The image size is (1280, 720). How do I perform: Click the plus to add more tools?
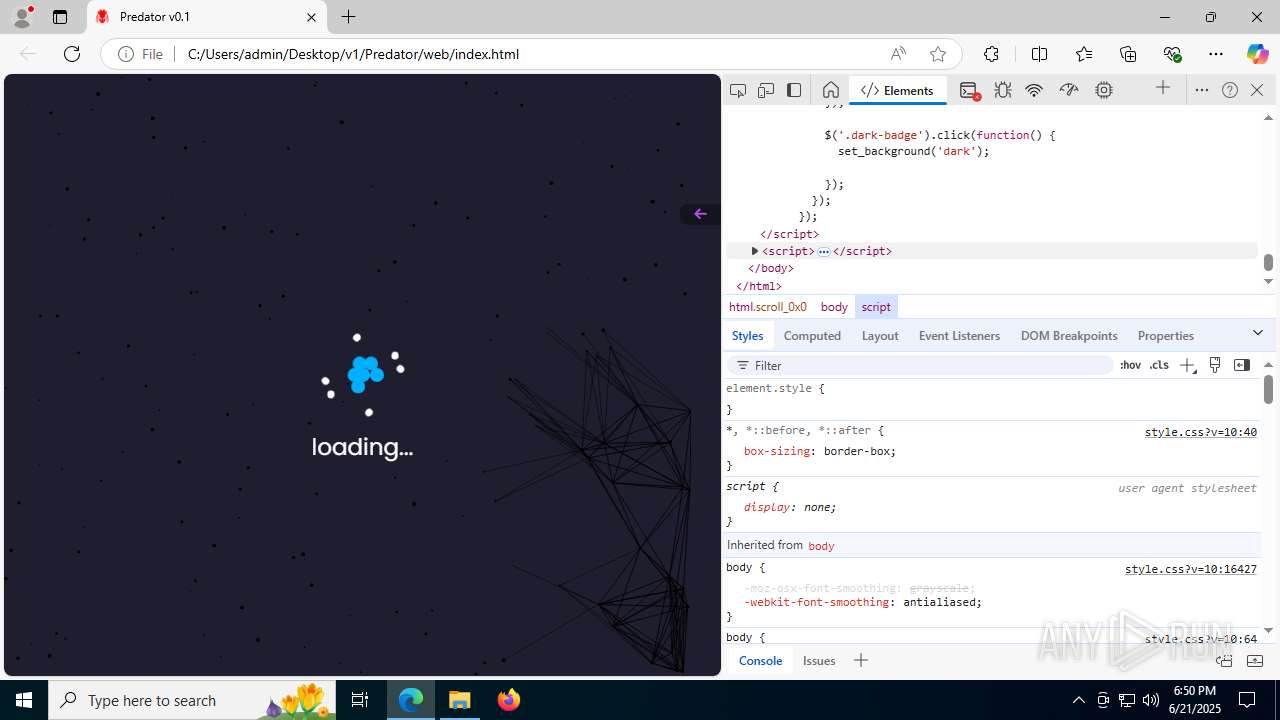point(1163,88)
